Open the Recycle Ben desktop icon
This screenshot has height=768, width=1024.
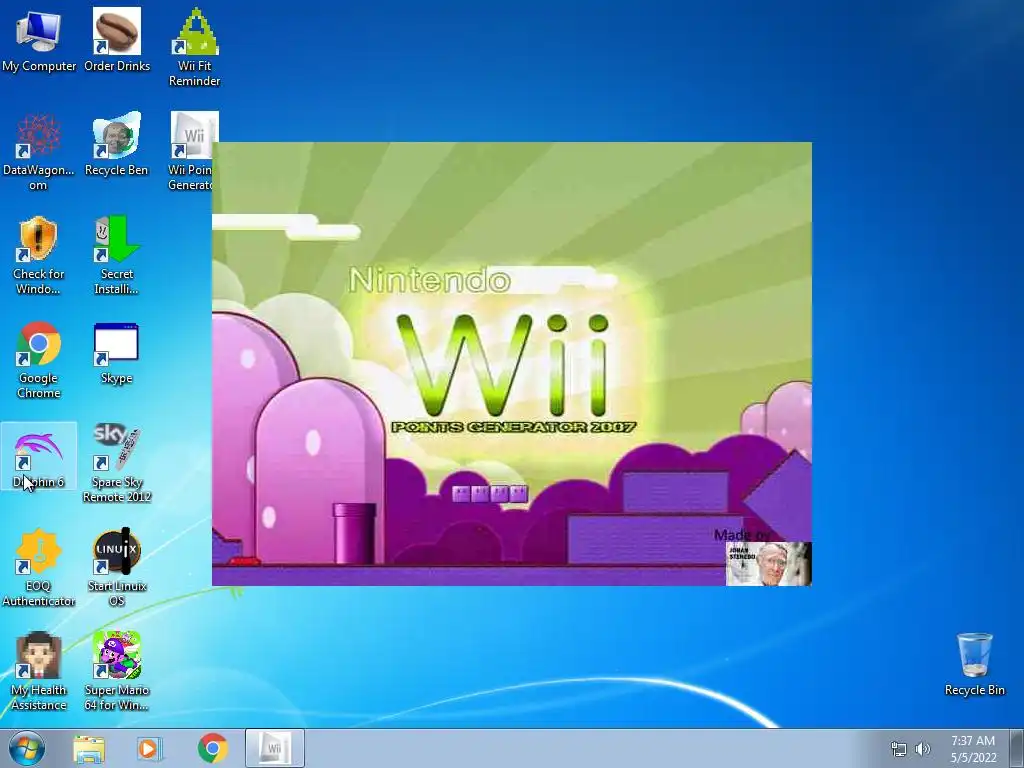point(117,144)
